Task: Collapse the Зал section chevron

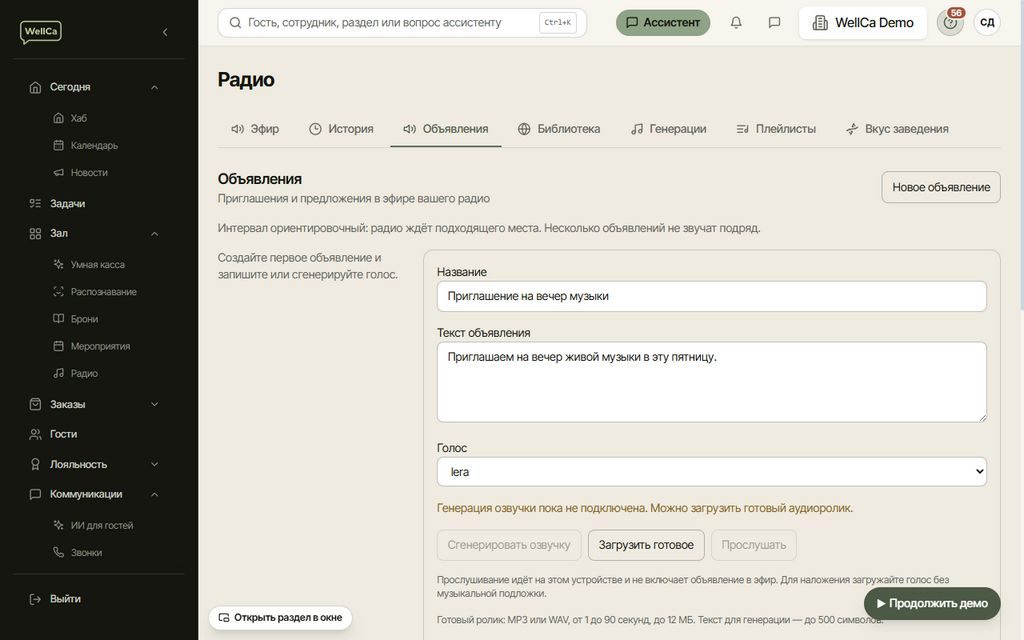Action: 155,234
